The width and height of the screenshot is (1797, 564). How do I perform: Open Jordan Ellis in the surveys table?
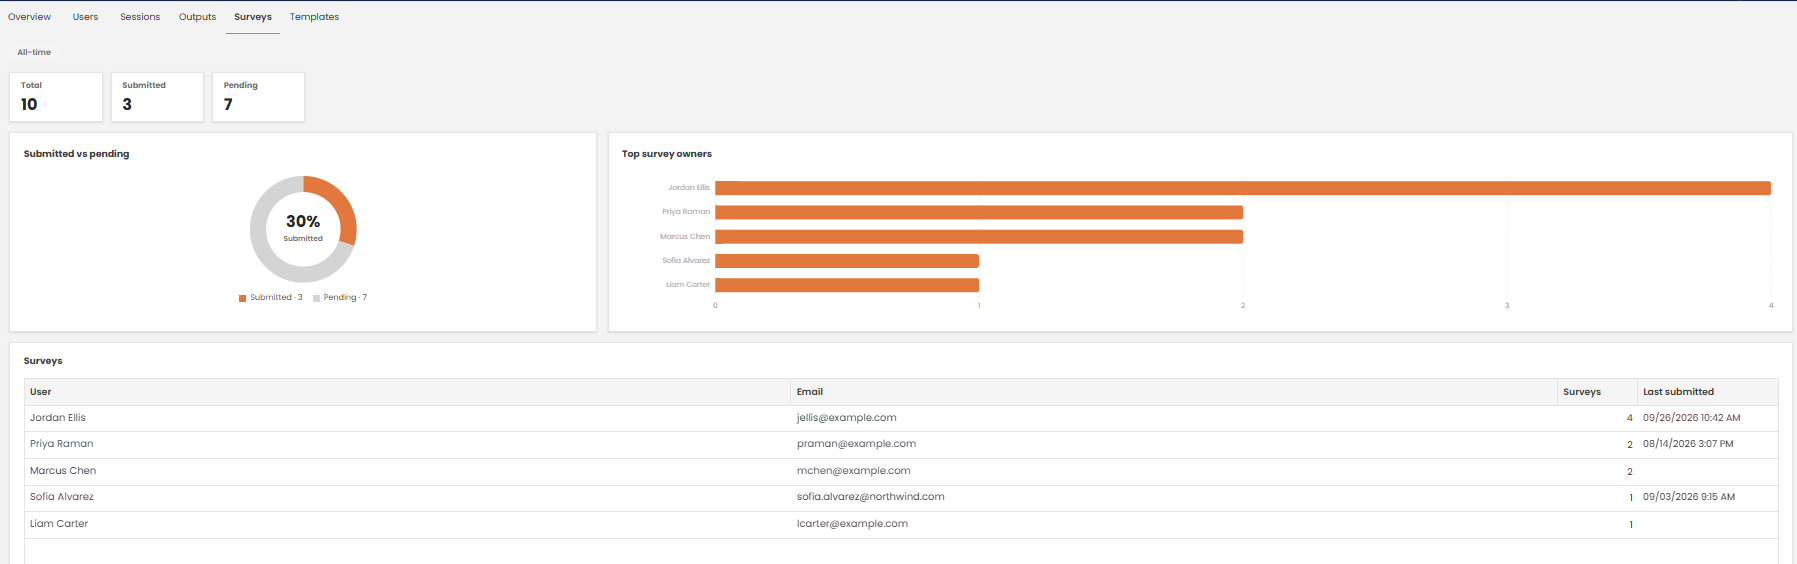58,418
